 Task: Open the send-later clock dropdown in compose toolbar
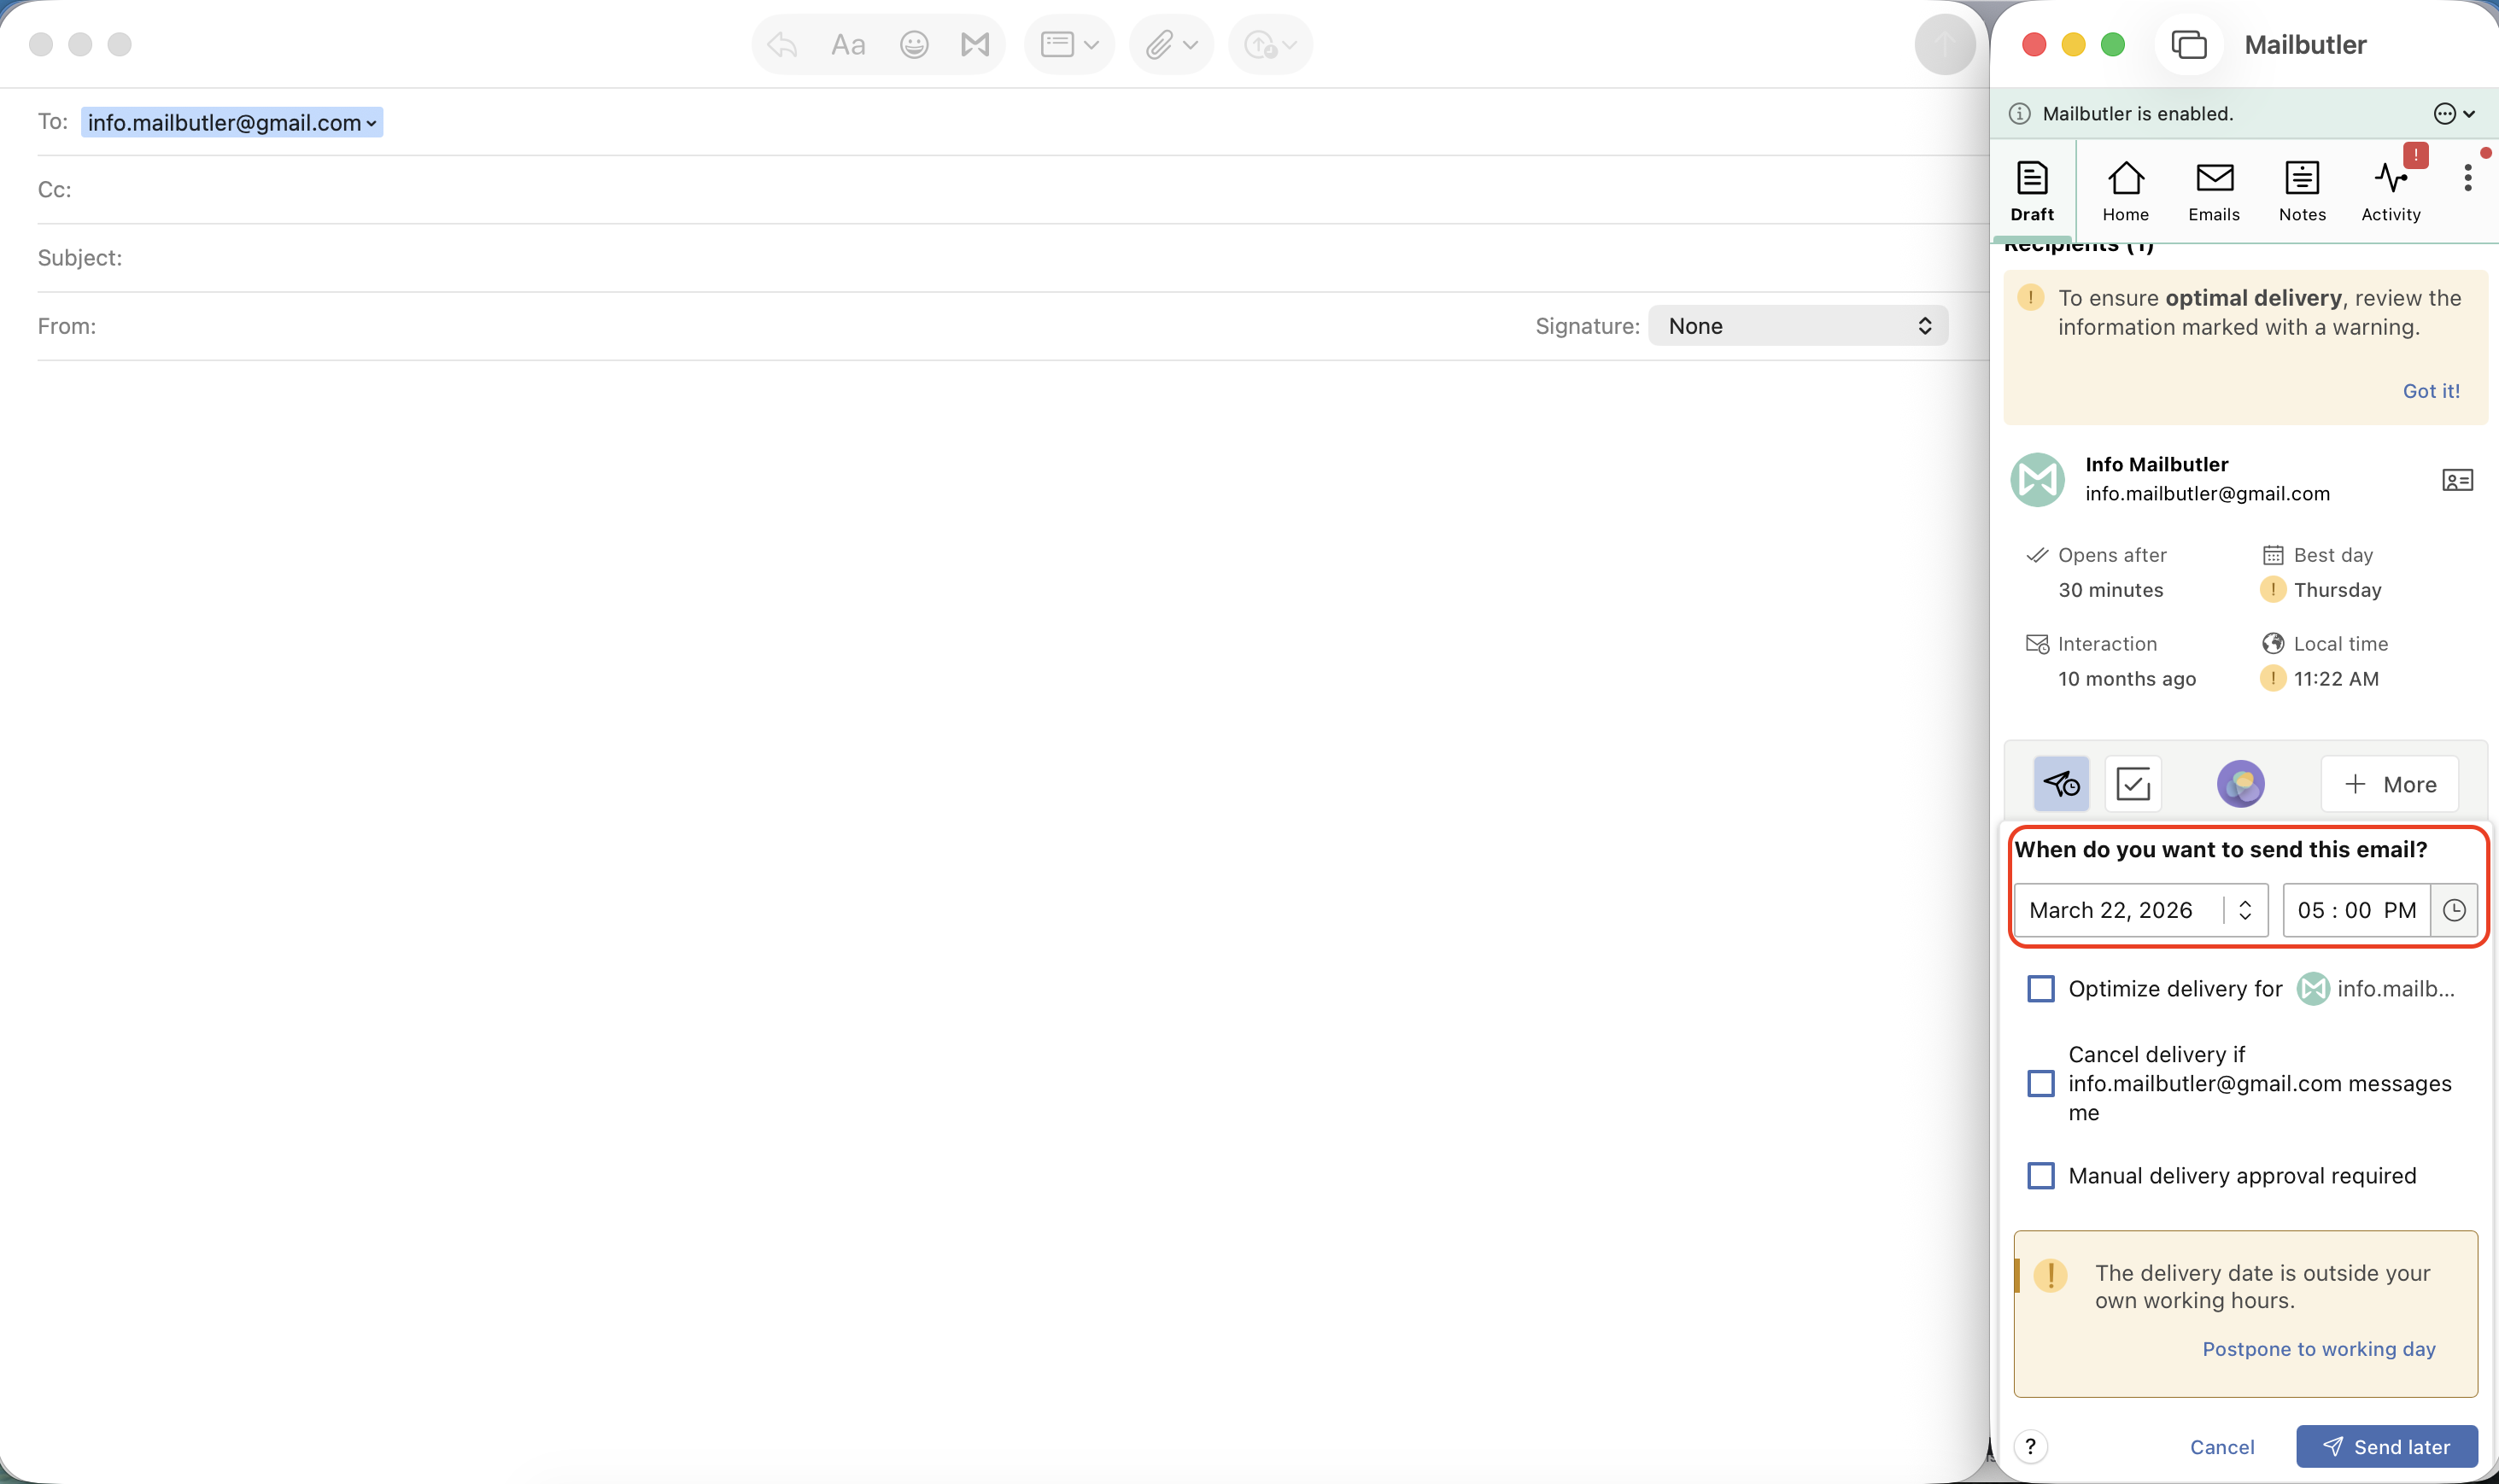1270,44
